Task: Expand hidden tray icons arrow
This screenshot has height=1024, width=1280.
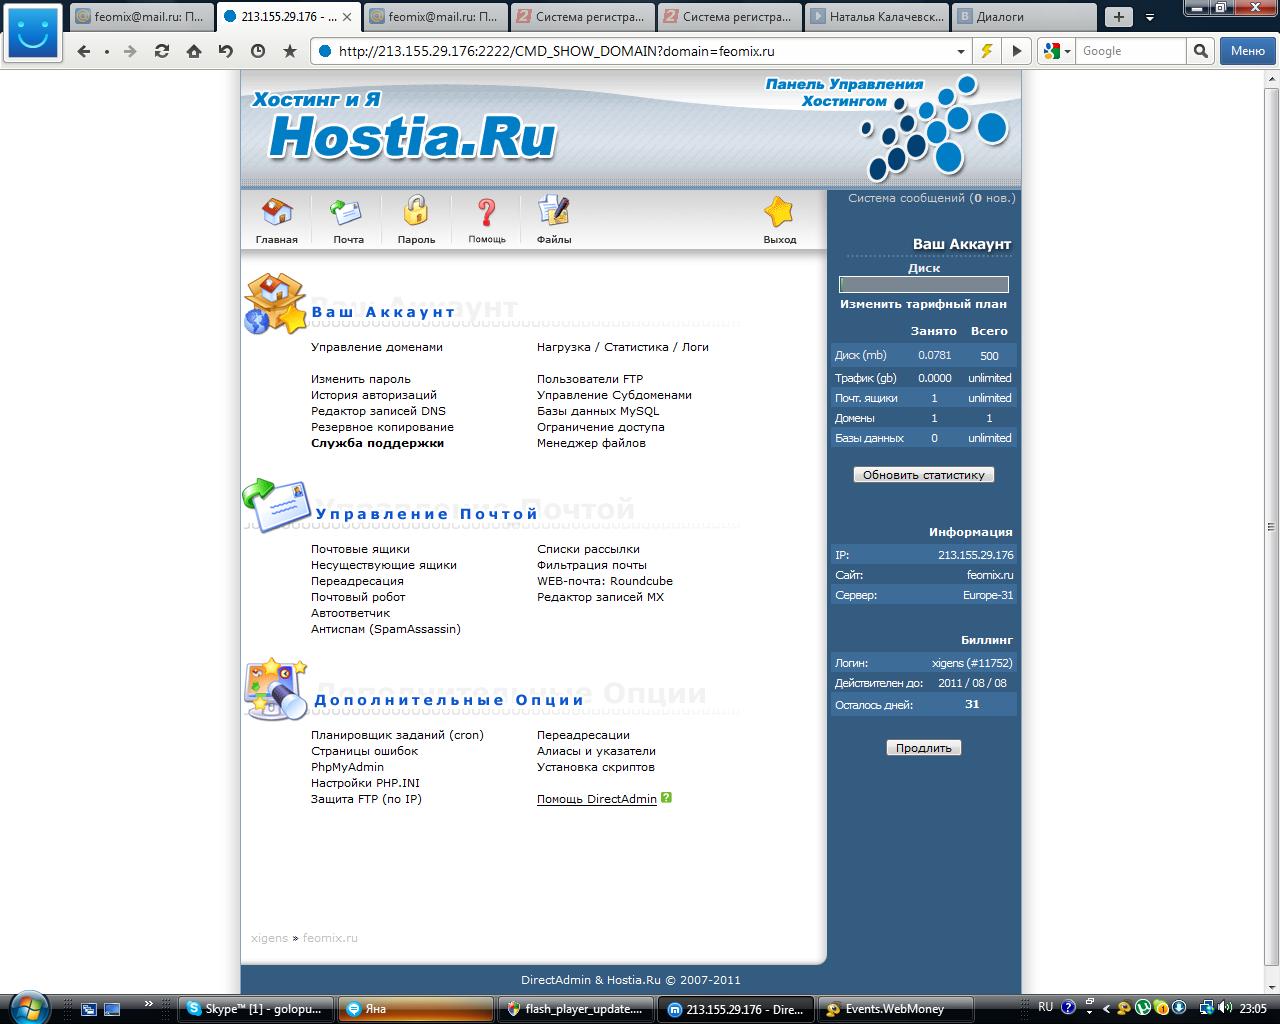Action: pos(1106,1008)
